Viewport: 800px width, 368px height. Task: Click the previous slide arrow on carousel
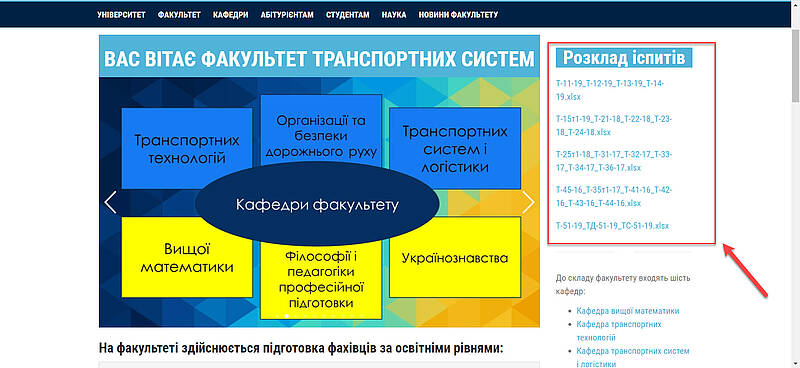(111, 202)
